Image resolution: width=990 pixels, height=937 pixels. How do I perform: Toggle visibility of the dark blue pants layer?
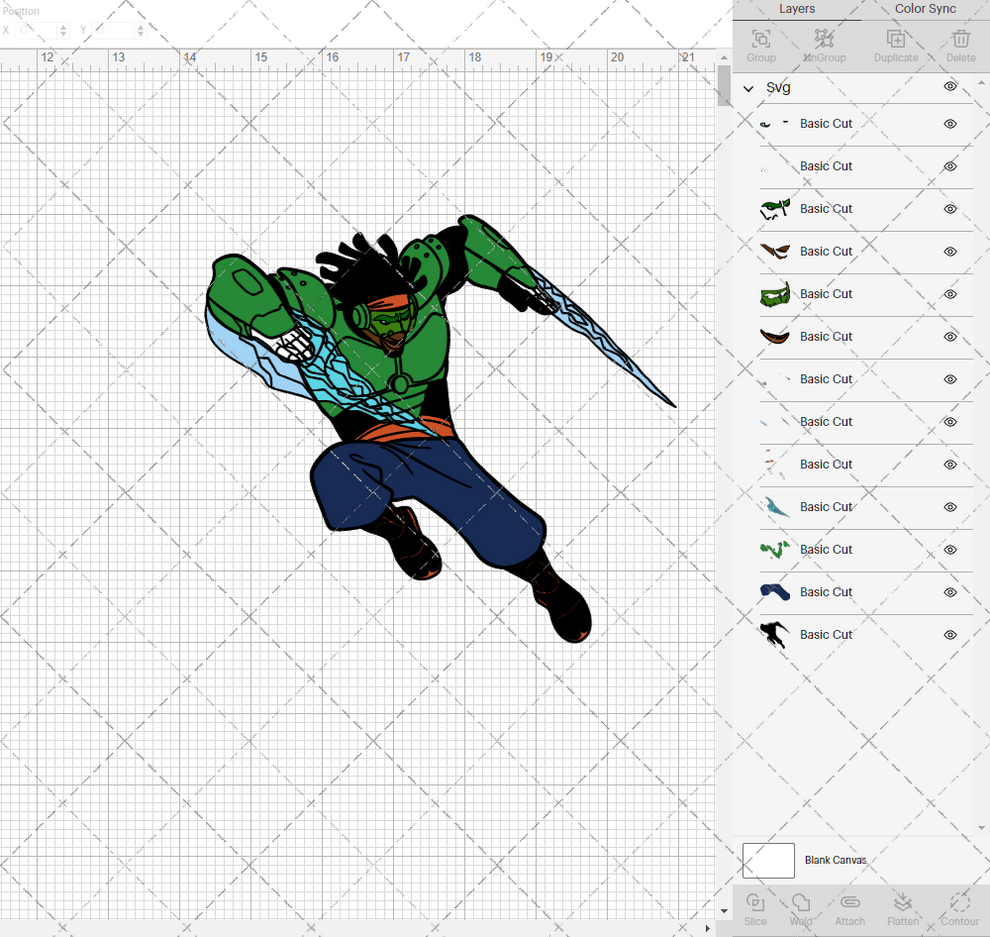tap(950, 592)
